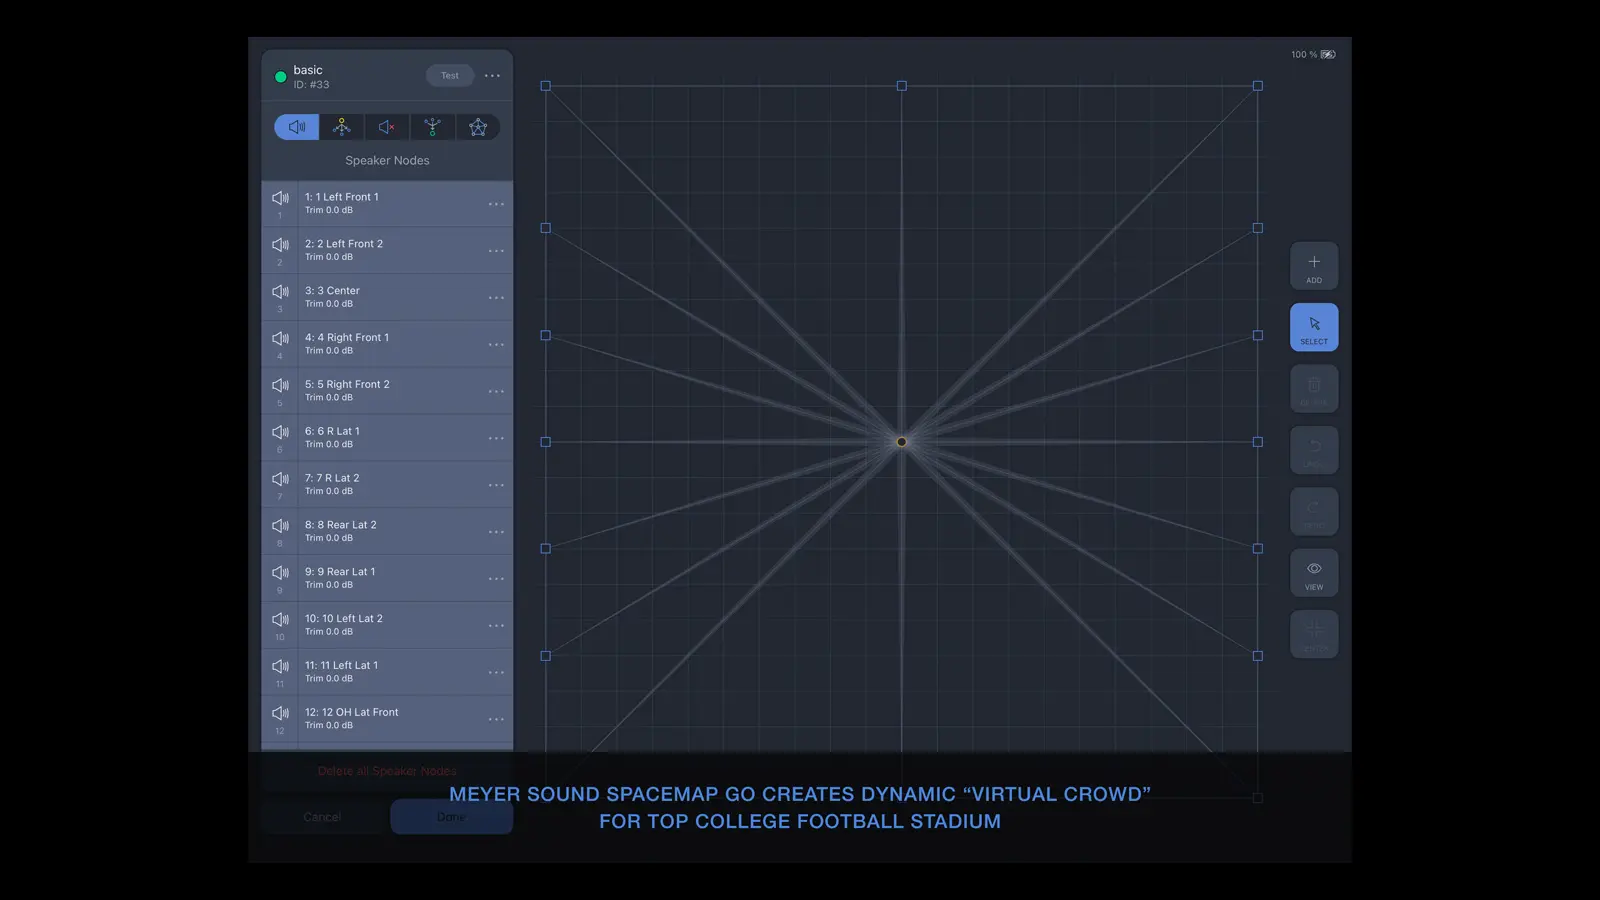Open options menu for 1 Left Front 1
The height and width of the screenshot is (900, 1600).
coord(496,204)
